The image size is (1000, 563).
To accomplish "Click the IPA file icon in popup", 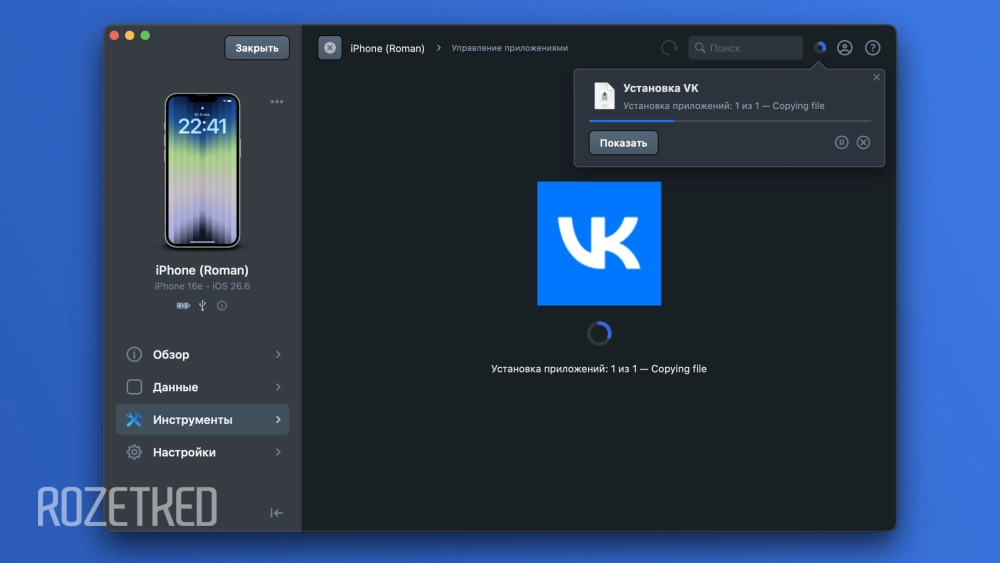I will 604,96.
